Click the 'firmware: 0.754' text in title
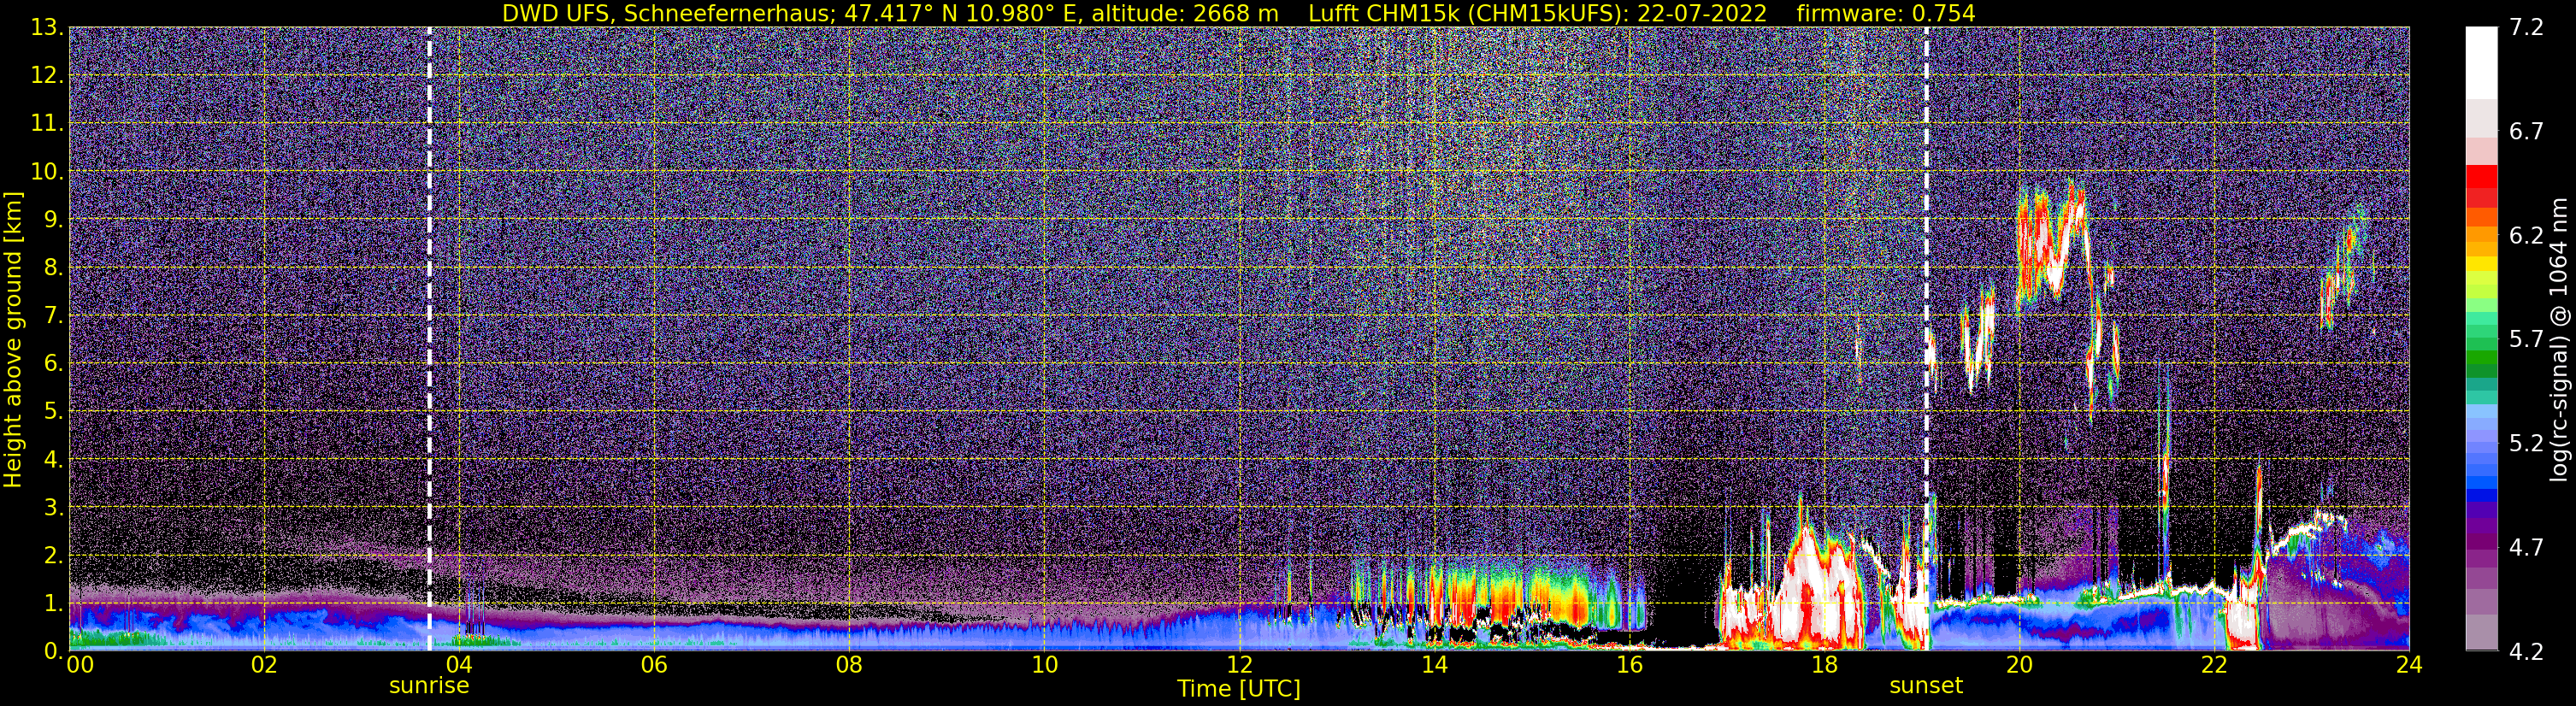This screenshot has width=2576, height=706. tap(1886, 13)
